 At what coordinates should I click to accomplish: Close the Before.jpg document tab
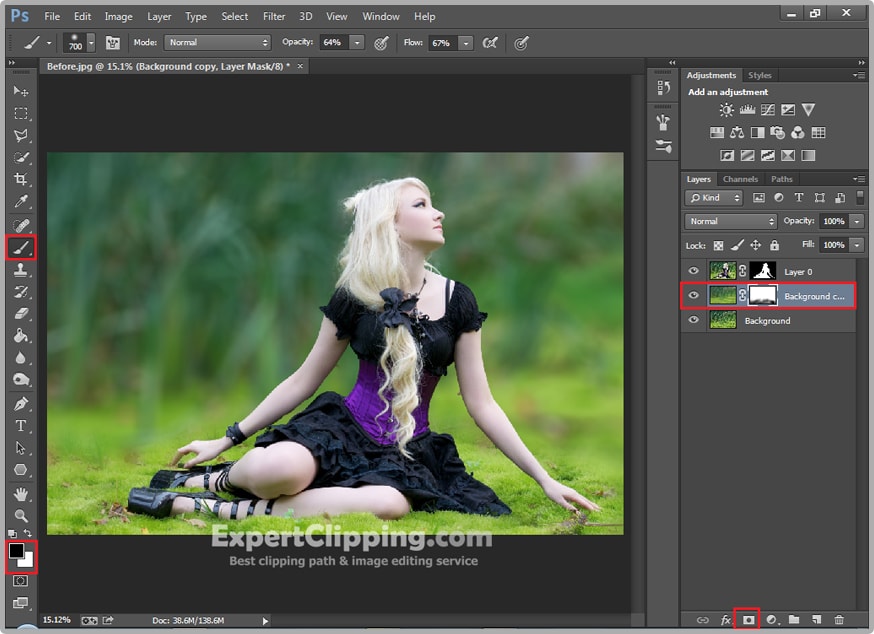pos(300,66)
